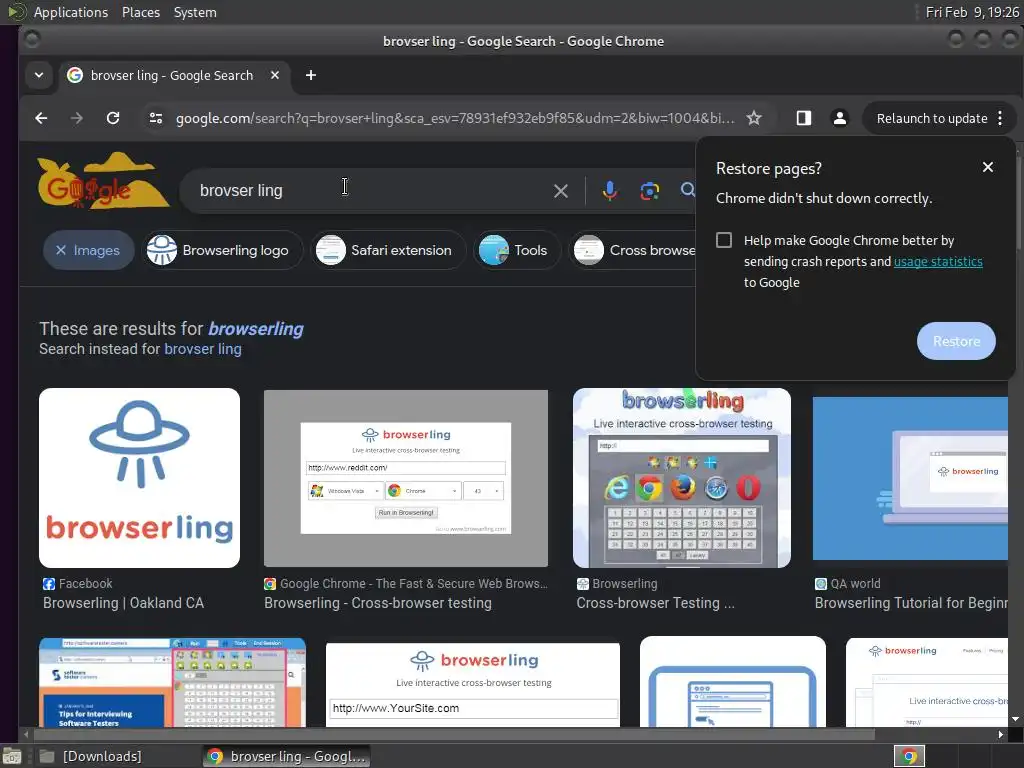Screen dimensions: 1024x768
Task: Open the side panel icon
Action: click(x=803, y=118)
